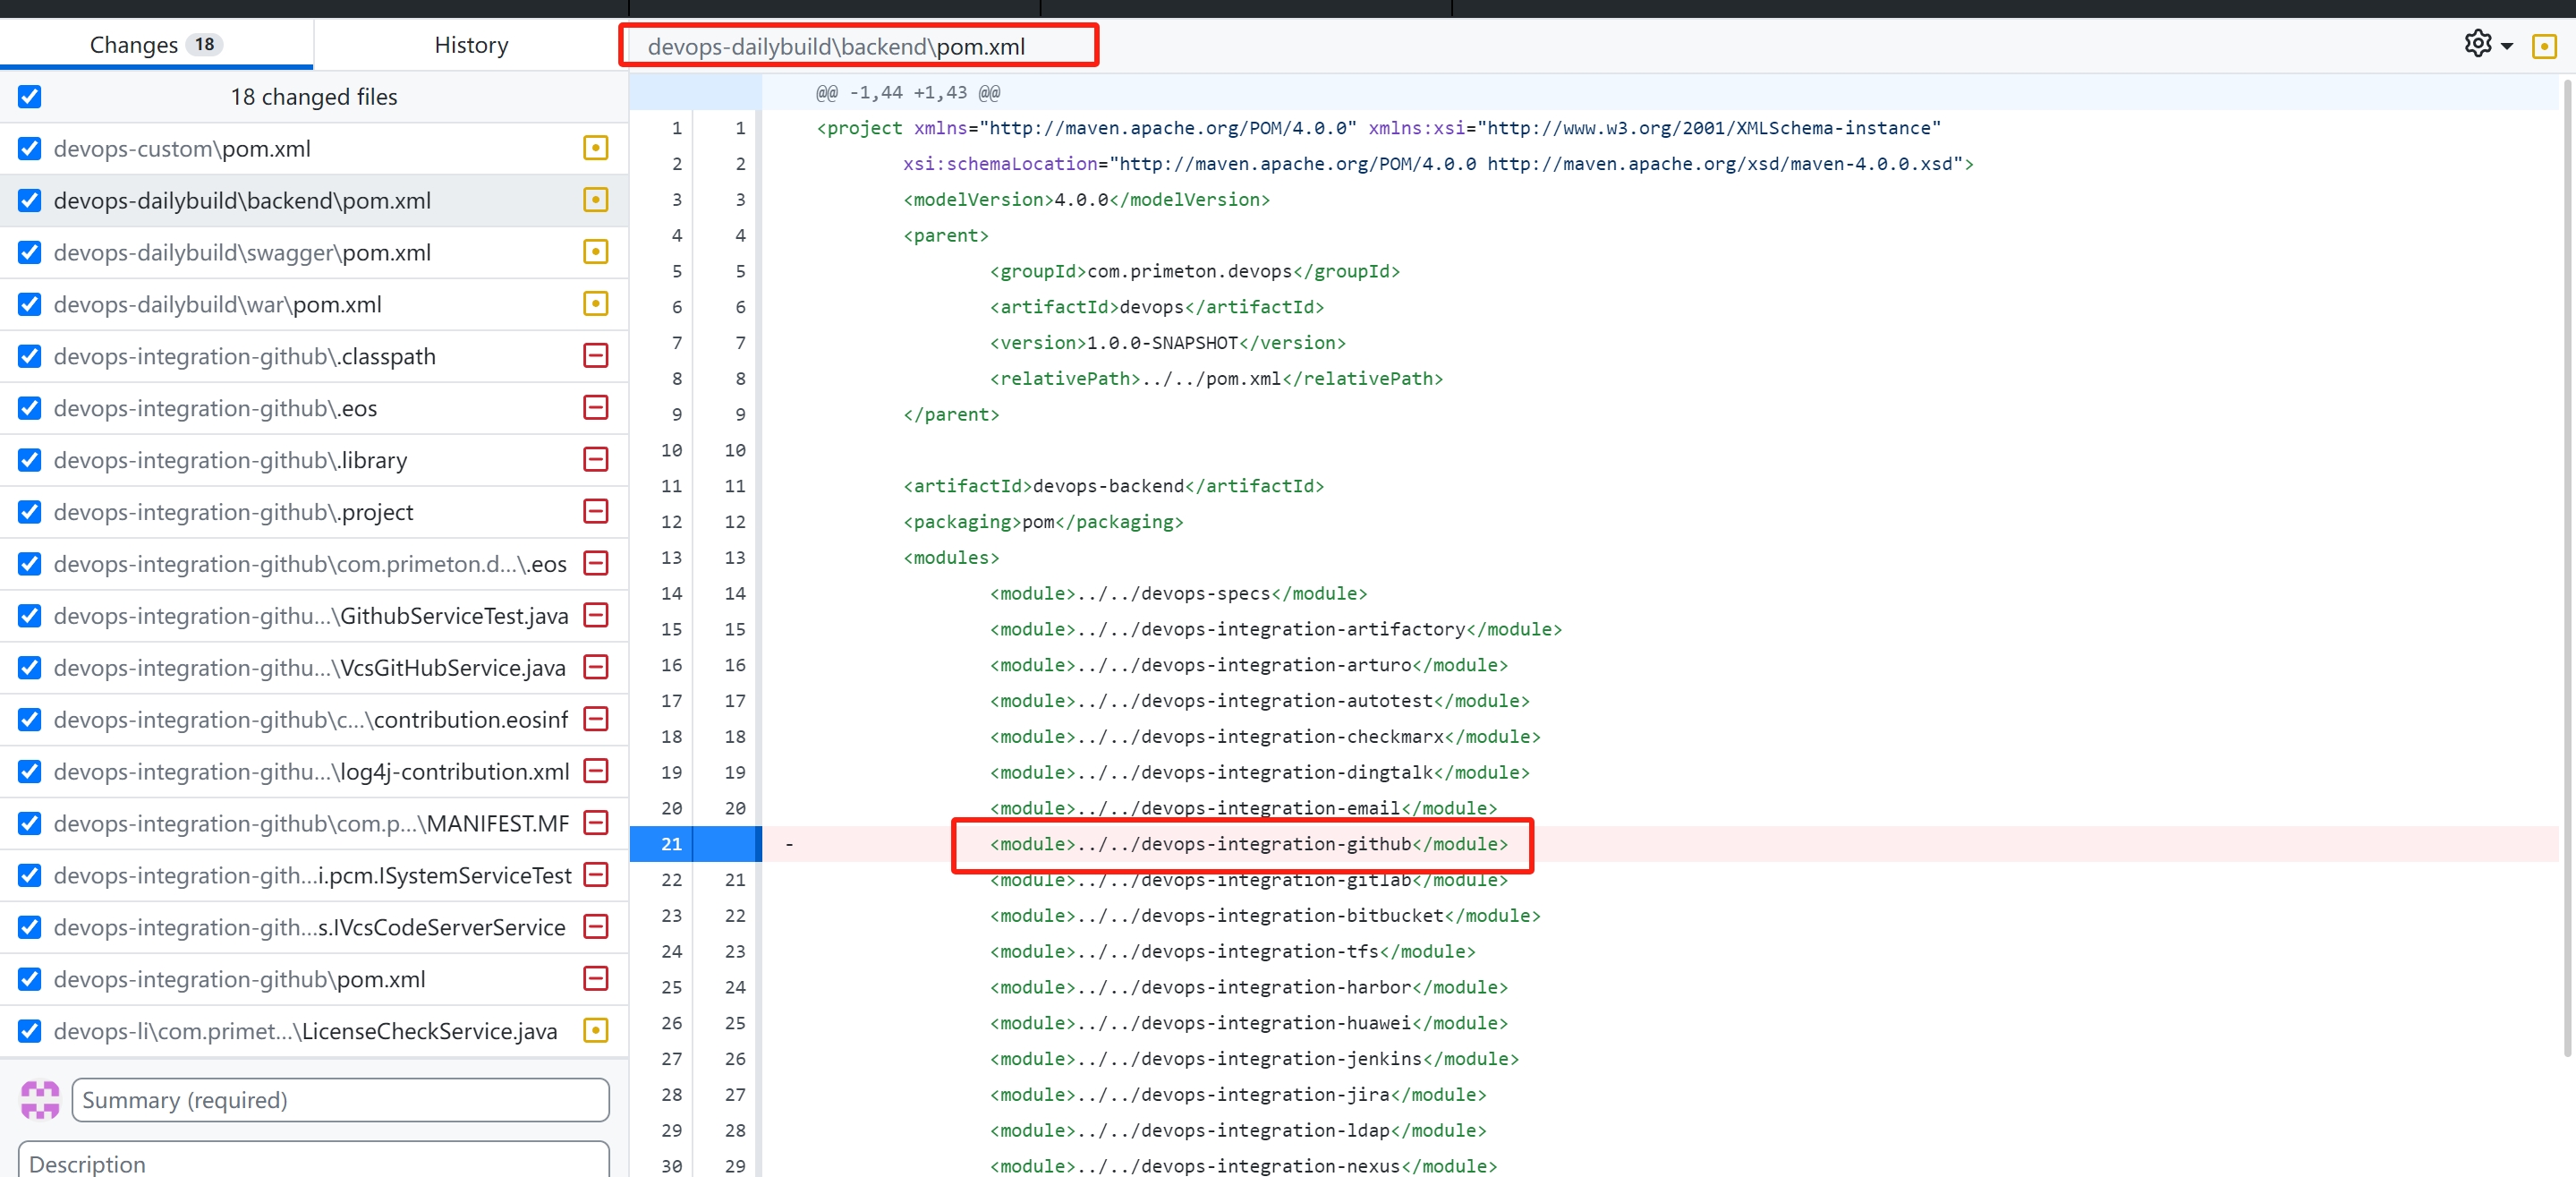Switch to the History tab
The image size is (2576, 1177).
coord(471,45)
